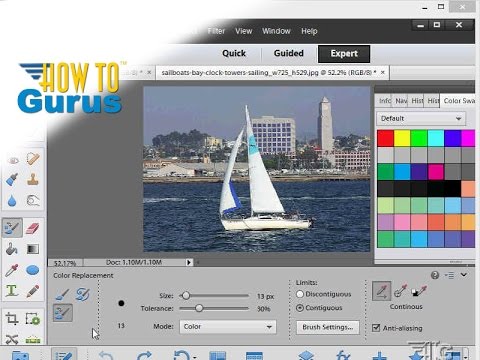Collapse tool options with chevron arrow

464,275
